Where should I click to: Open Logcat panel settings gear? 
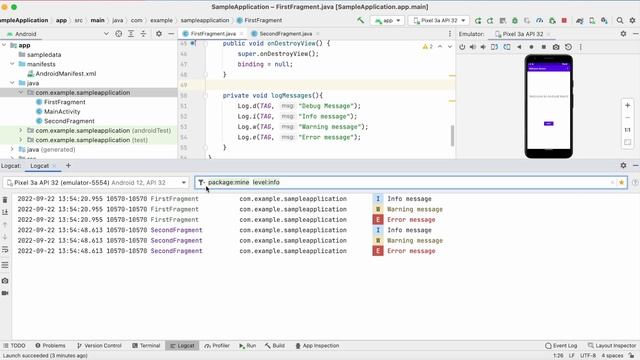[623, 165]
